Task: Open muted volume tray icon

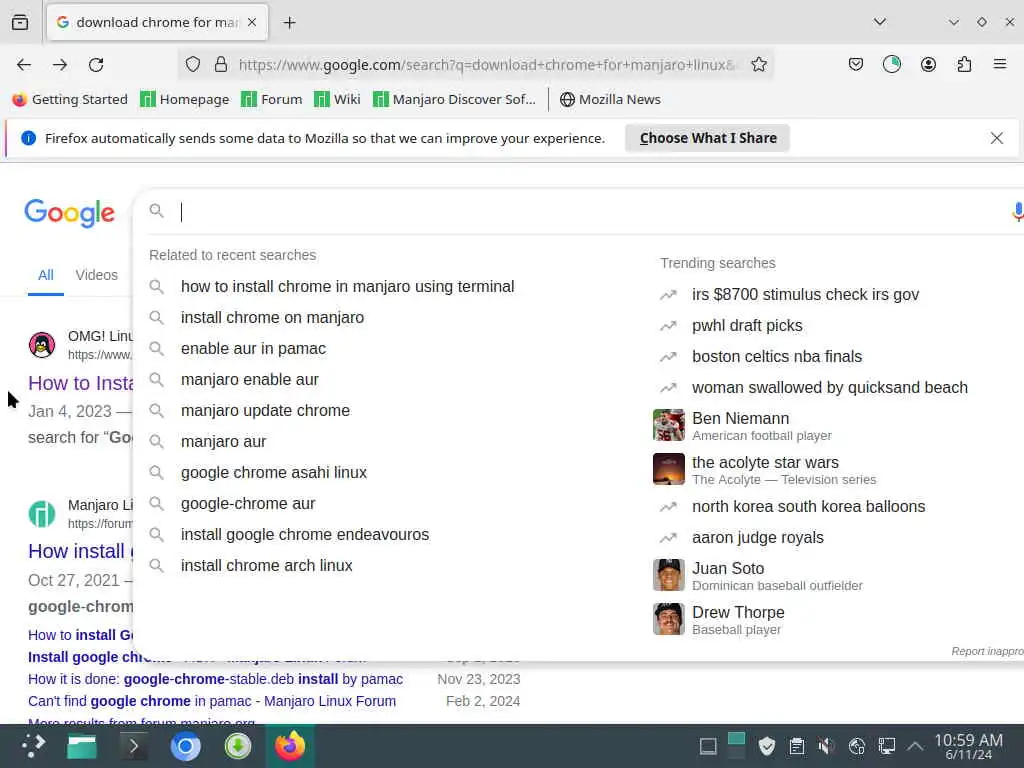Action: tap(826, 746)
